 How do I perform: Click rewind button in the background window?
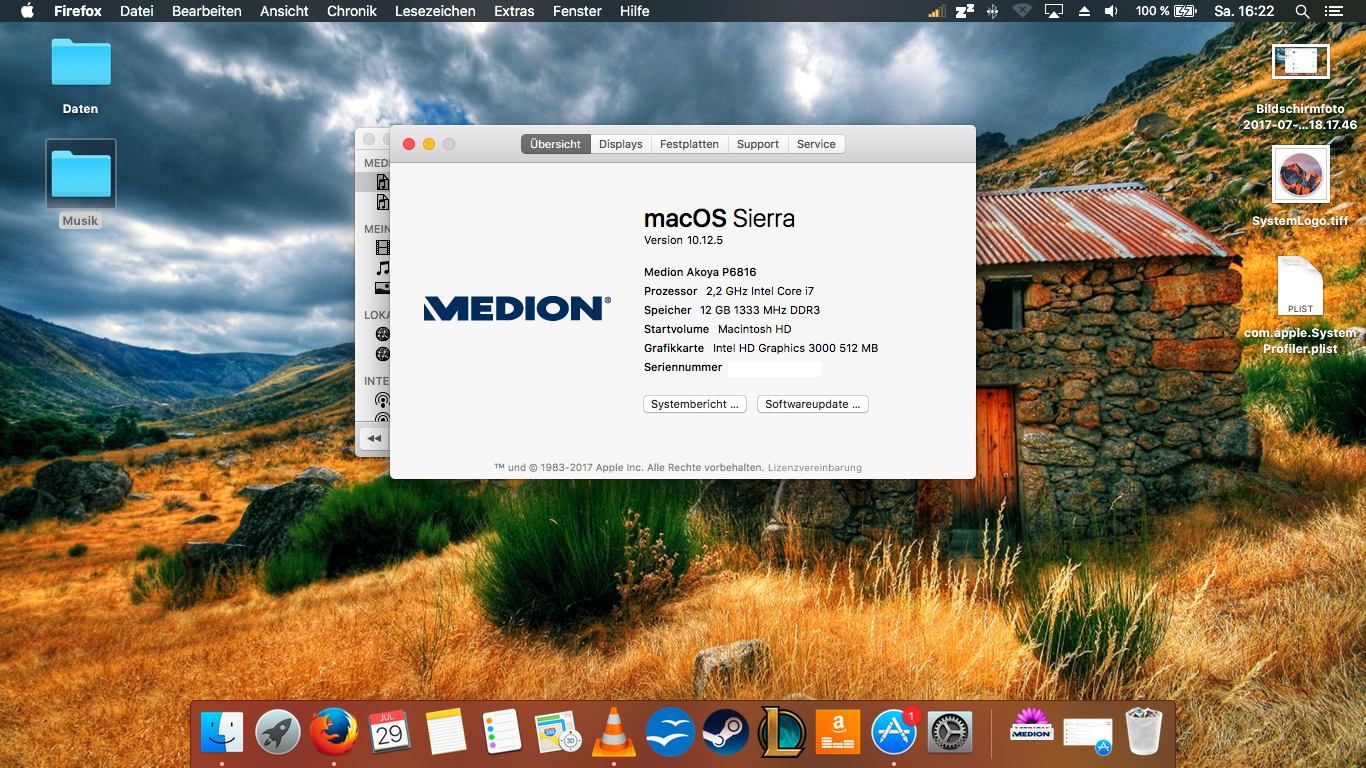374,438
